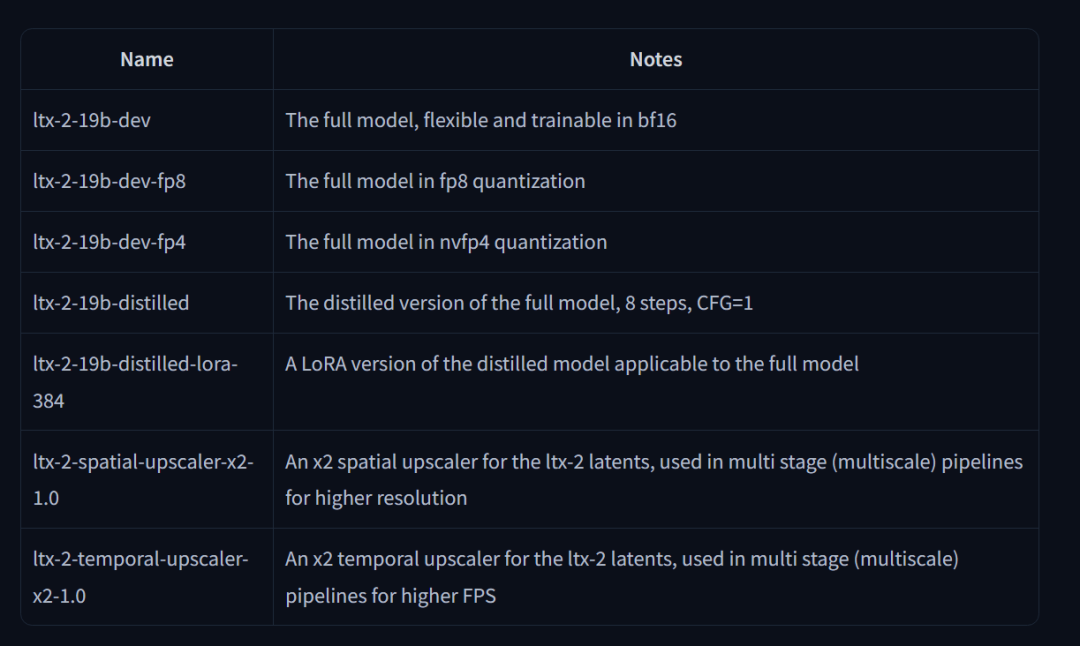Click the x2 spatial upscaler description
Viewport: 1080px width, 646px height.
click(x=653, y=480)
